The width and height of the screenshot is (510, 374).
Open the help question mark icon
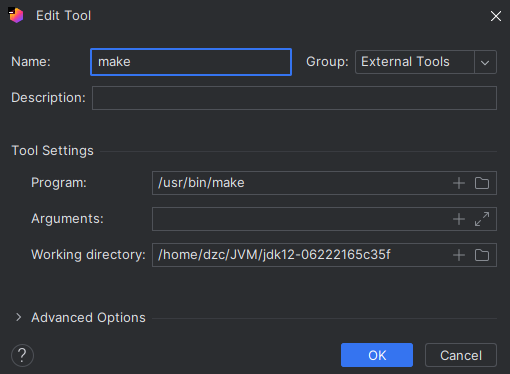[22, 355]
